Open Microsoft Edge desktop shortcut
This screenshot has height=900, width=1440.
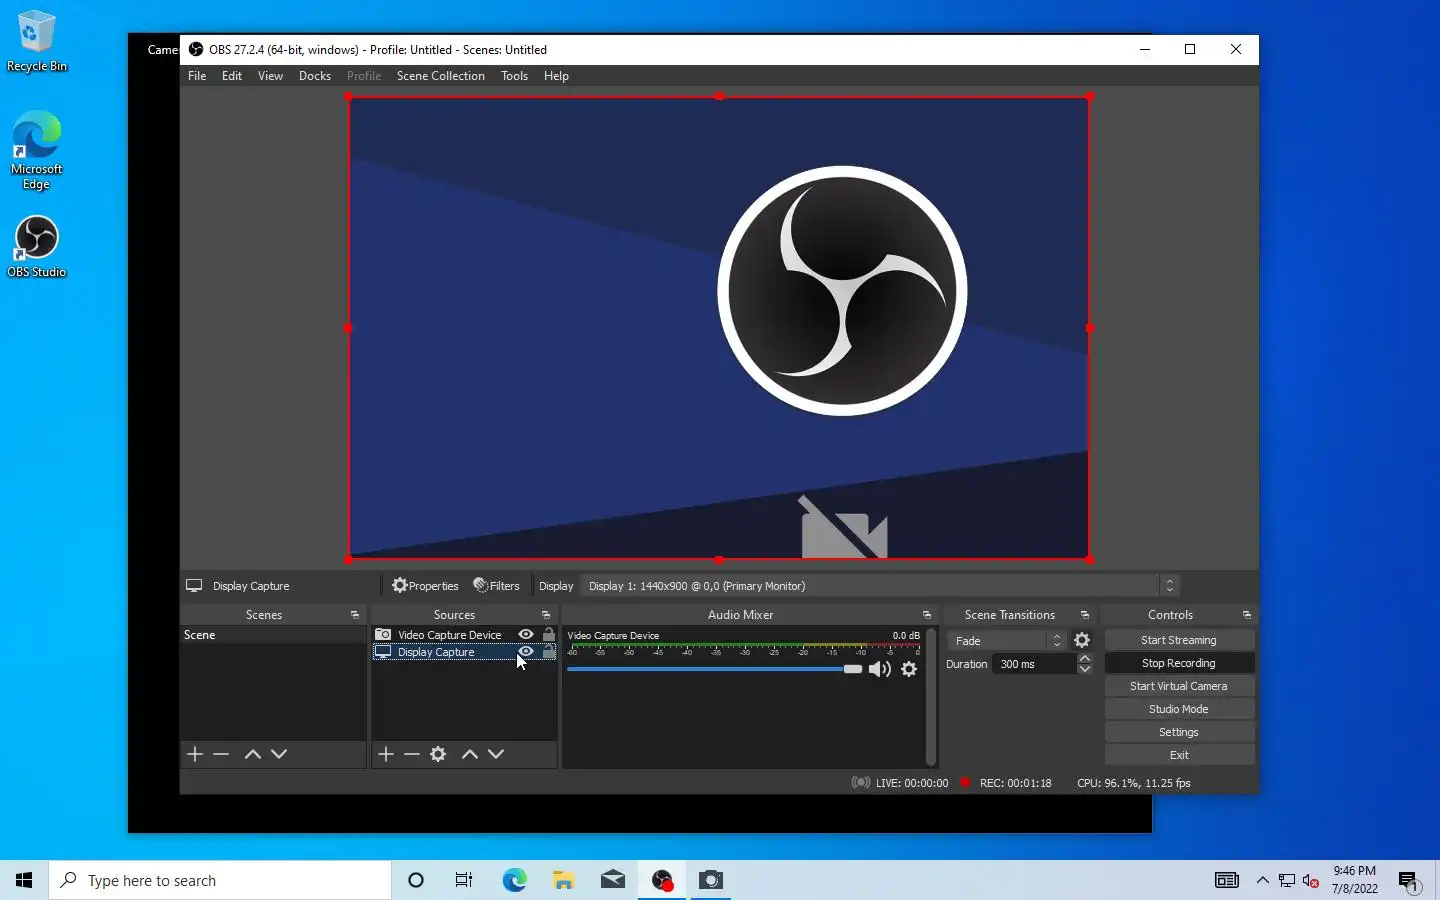coord(37,150)
